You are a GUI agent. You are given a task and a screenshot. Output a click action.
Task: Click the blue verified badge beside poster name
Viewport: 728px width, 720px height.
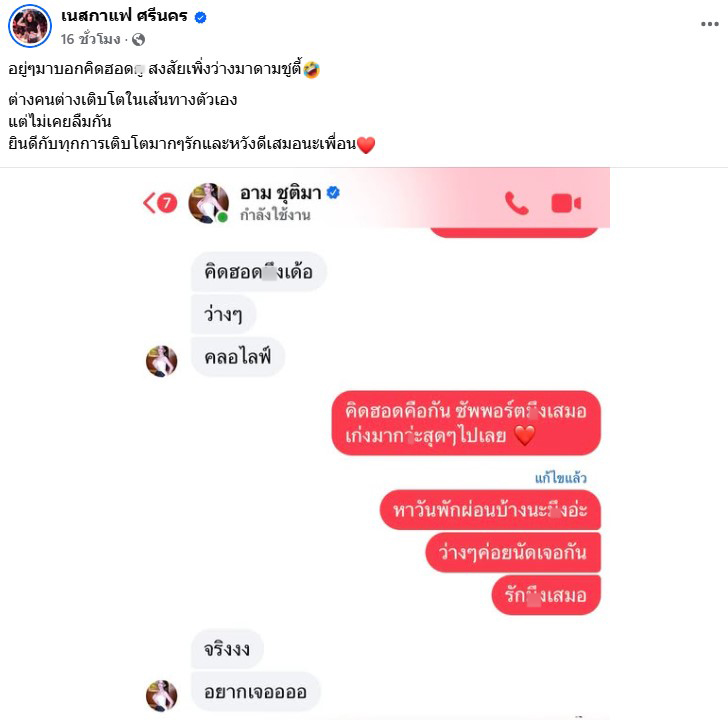201,18
